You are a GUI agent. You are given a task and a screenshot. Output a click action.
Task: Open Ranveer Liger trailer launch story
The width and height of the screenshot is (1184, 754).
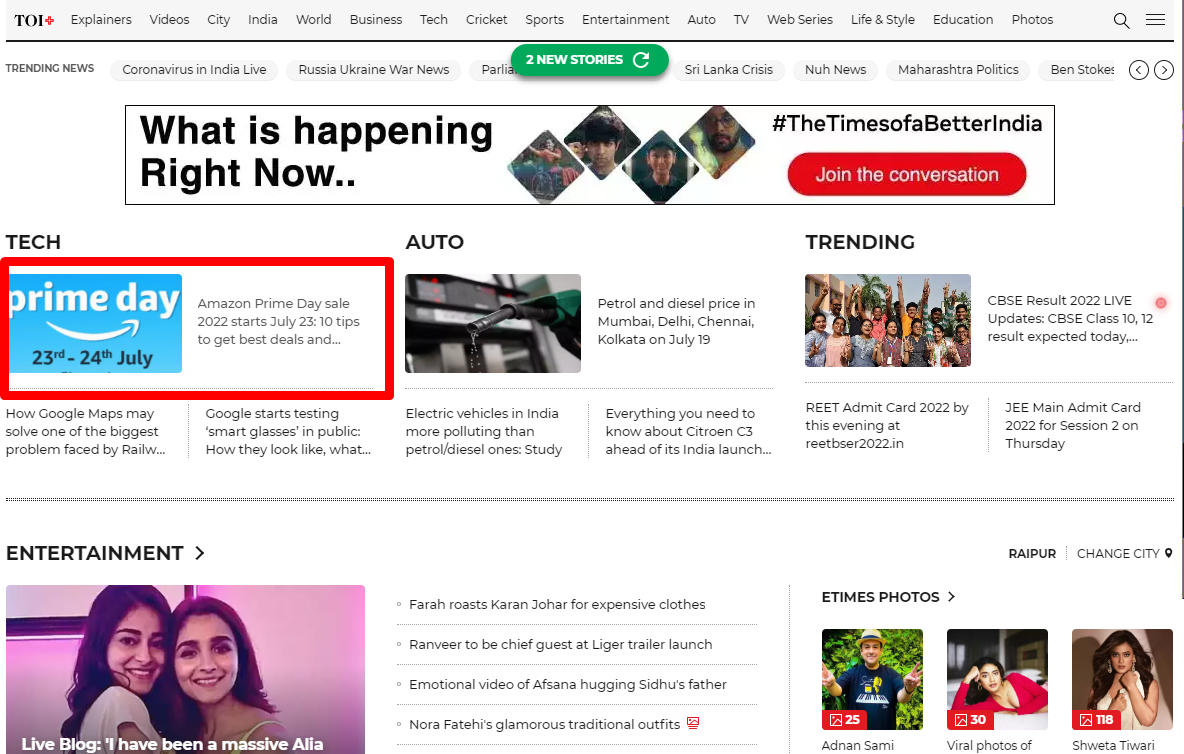(560, 645)
